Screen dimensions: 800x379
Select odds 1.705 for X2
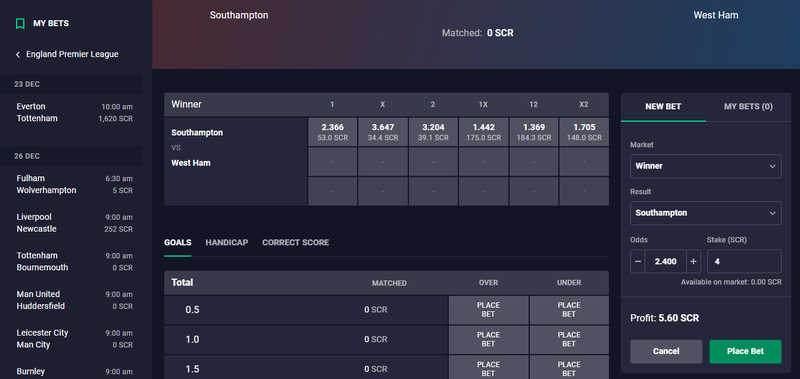[x=584, y=132]
